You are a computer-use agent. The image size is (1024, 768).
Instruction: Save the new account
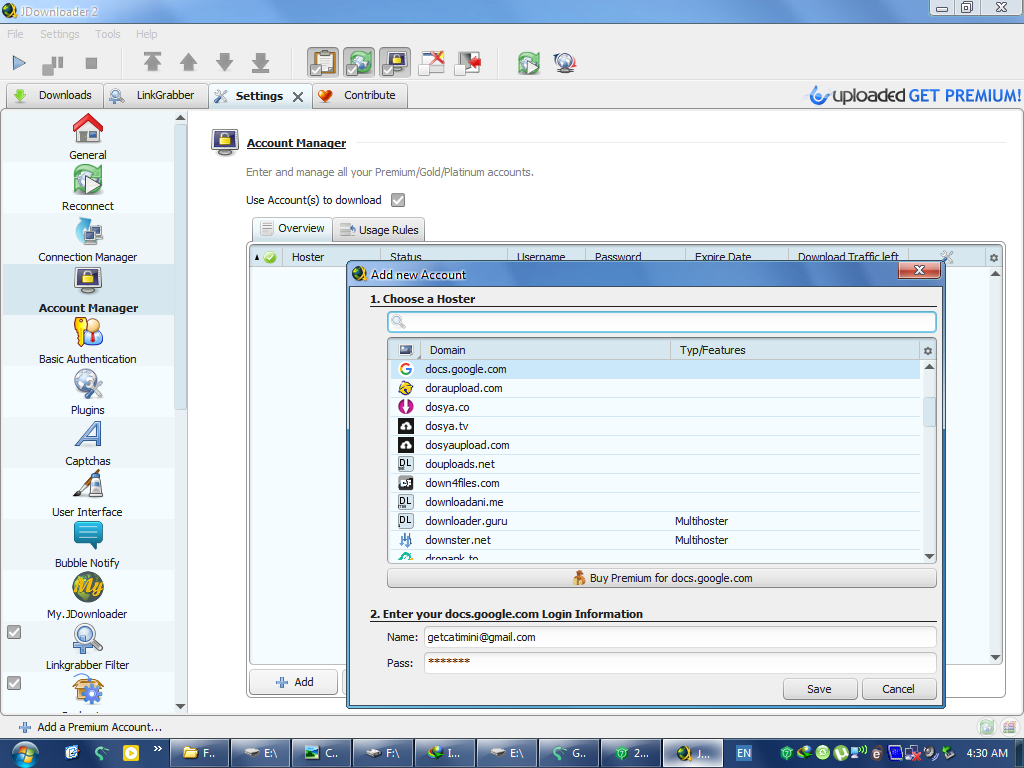click(x=820, y=689)
